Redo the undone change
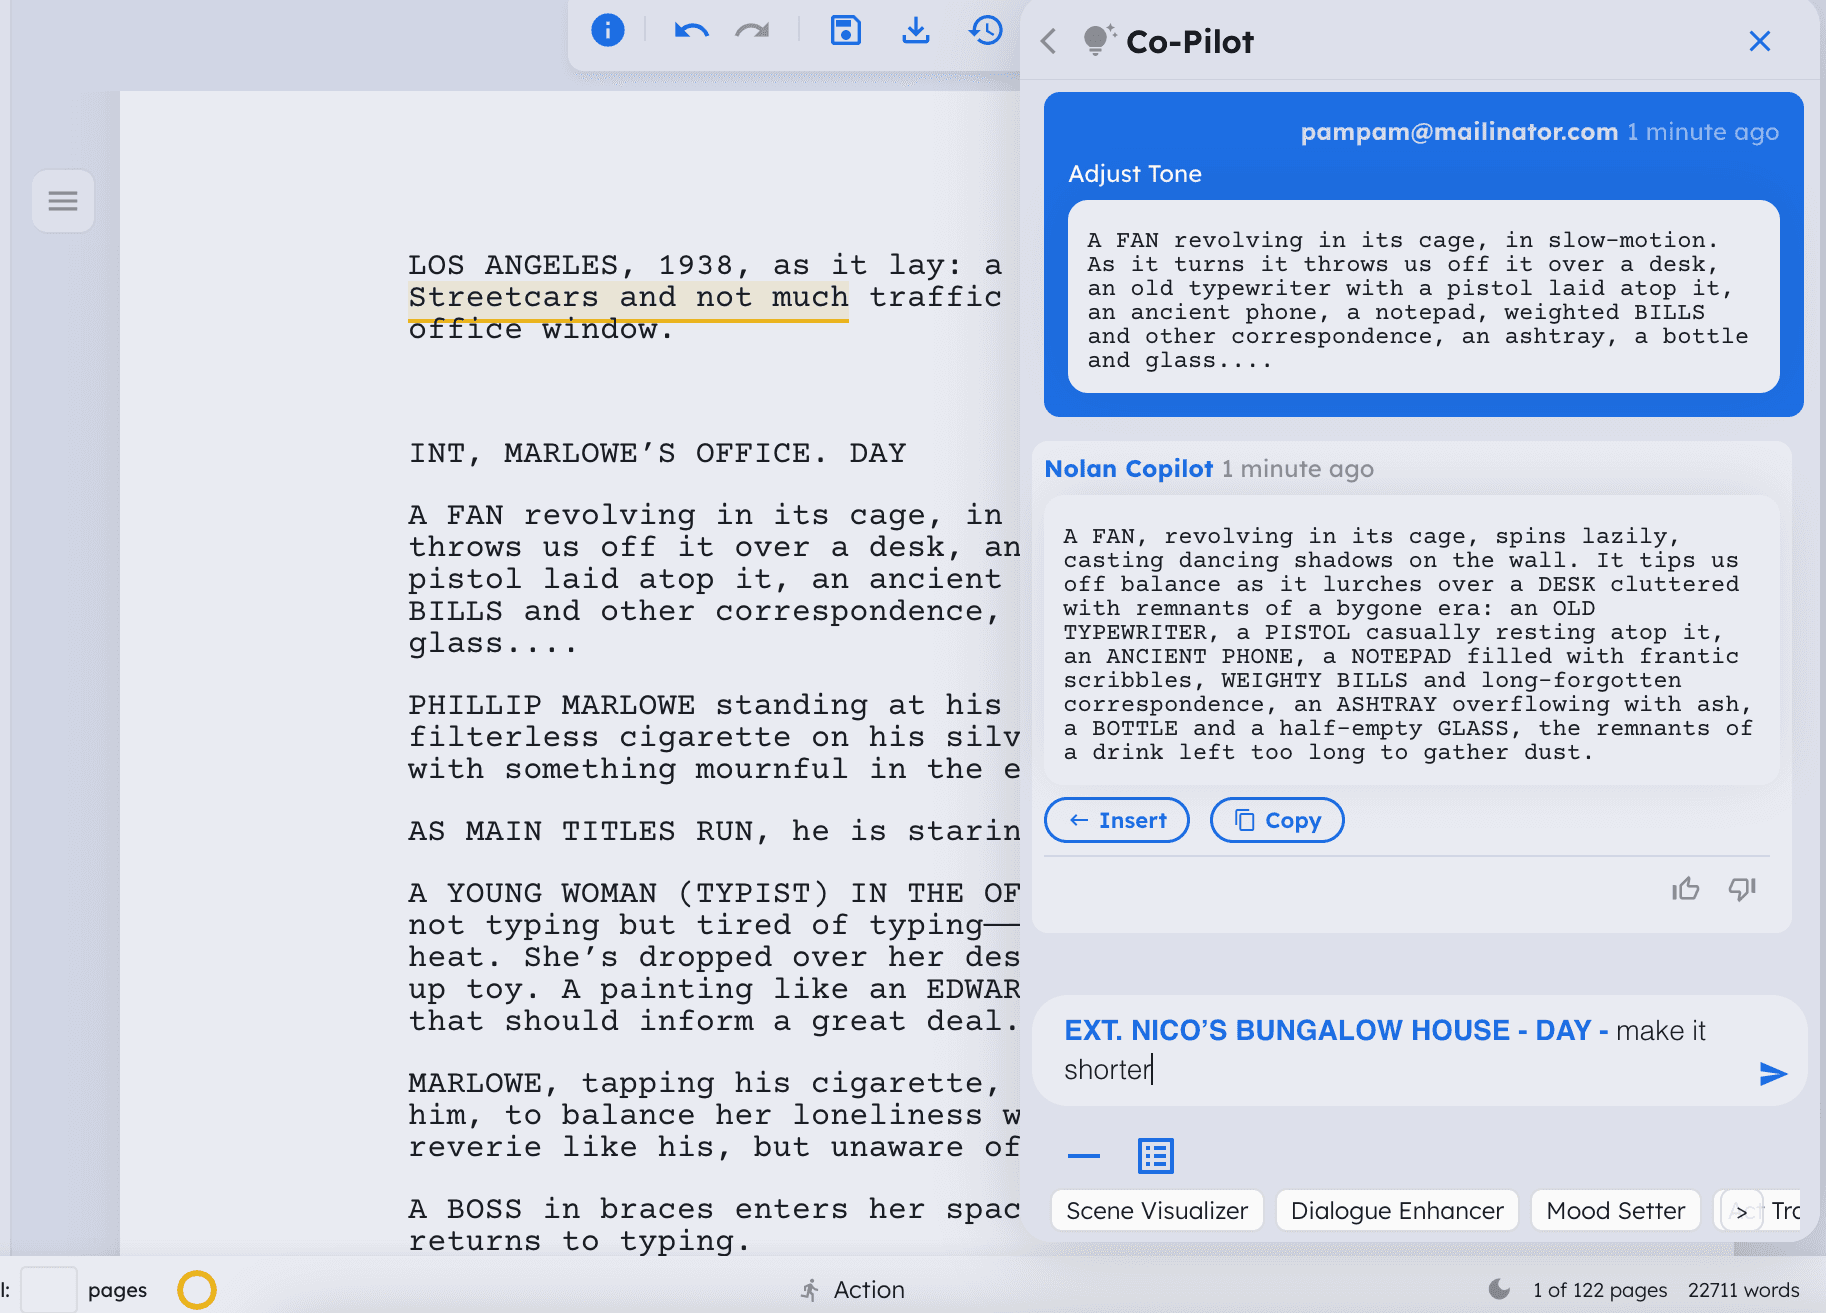 click(x=753, y=31)
